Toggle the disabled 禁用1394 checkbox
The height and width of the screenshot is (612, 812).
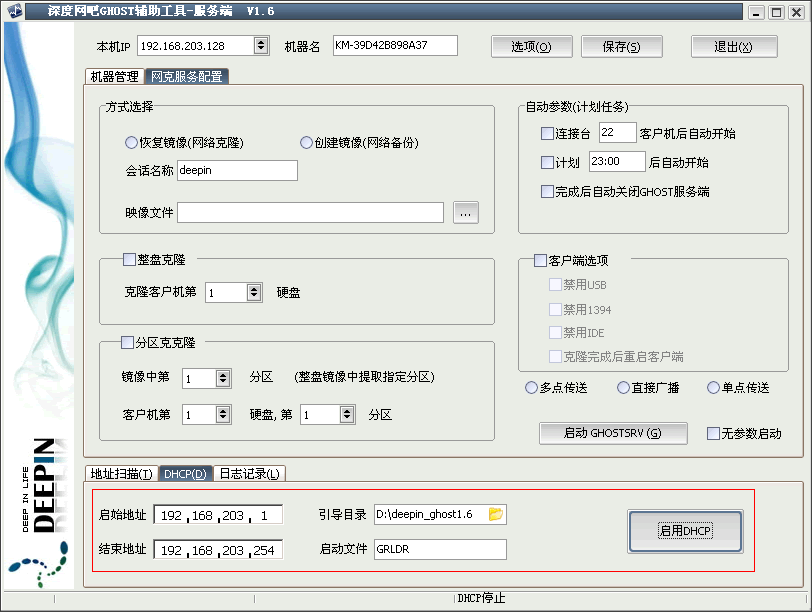[555, 310]
